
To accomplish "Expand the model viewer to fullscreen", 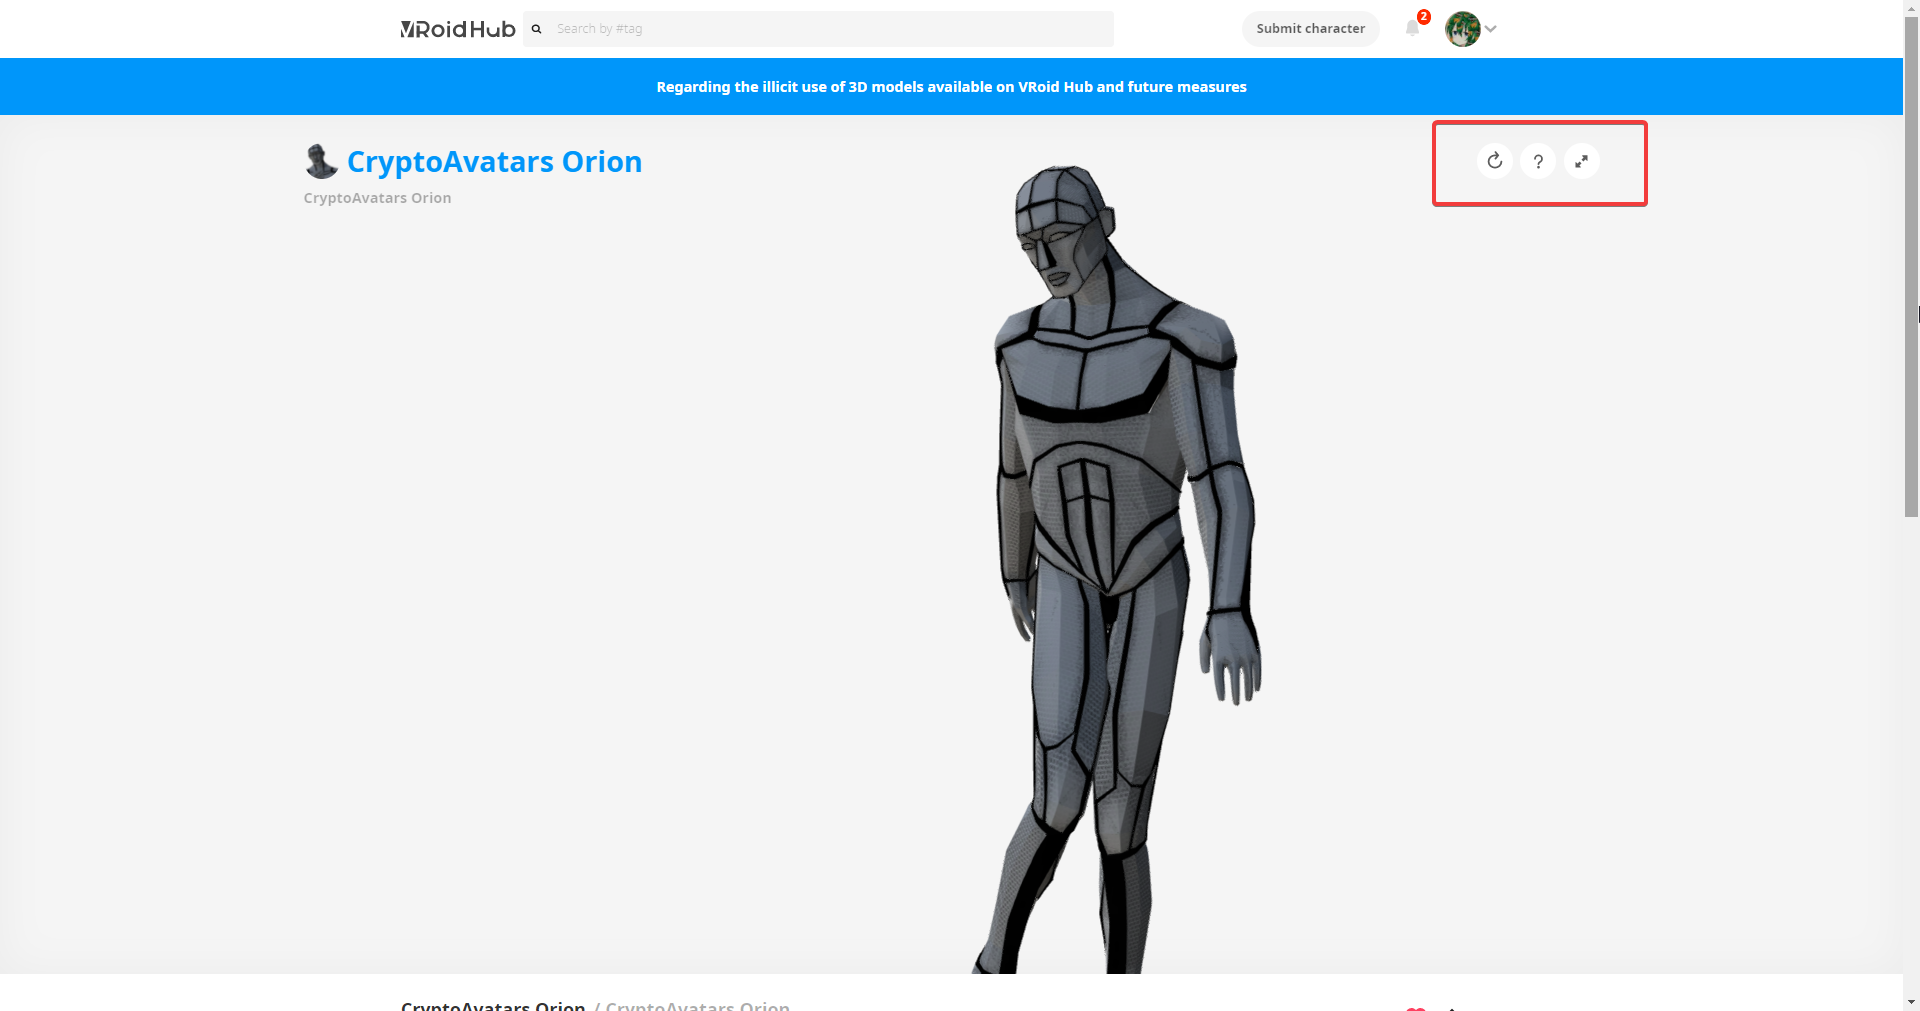I will (1582, 161).
